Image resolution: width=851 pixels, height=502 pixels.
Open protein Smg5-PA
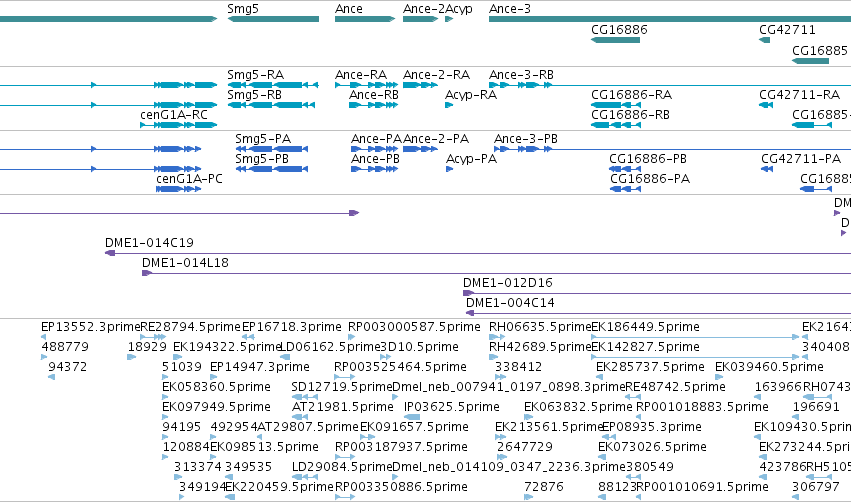[263, 139]
